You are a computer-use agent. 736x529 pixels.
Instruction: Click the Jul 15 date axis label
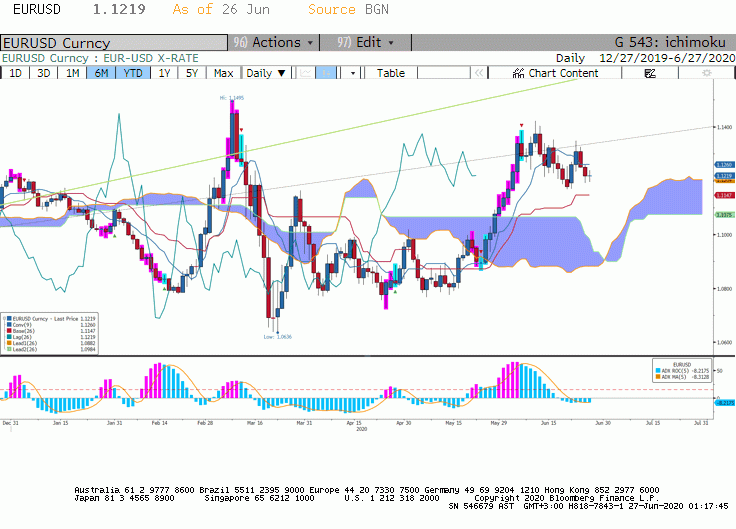653,423
